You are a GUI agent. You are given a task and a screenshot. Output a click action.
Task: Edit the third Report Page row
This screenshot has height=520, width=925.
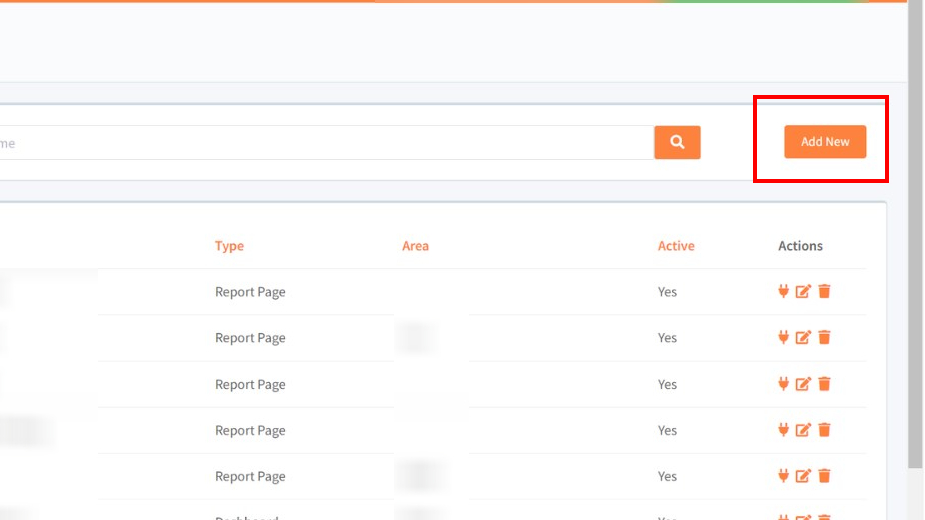(803, 384)
